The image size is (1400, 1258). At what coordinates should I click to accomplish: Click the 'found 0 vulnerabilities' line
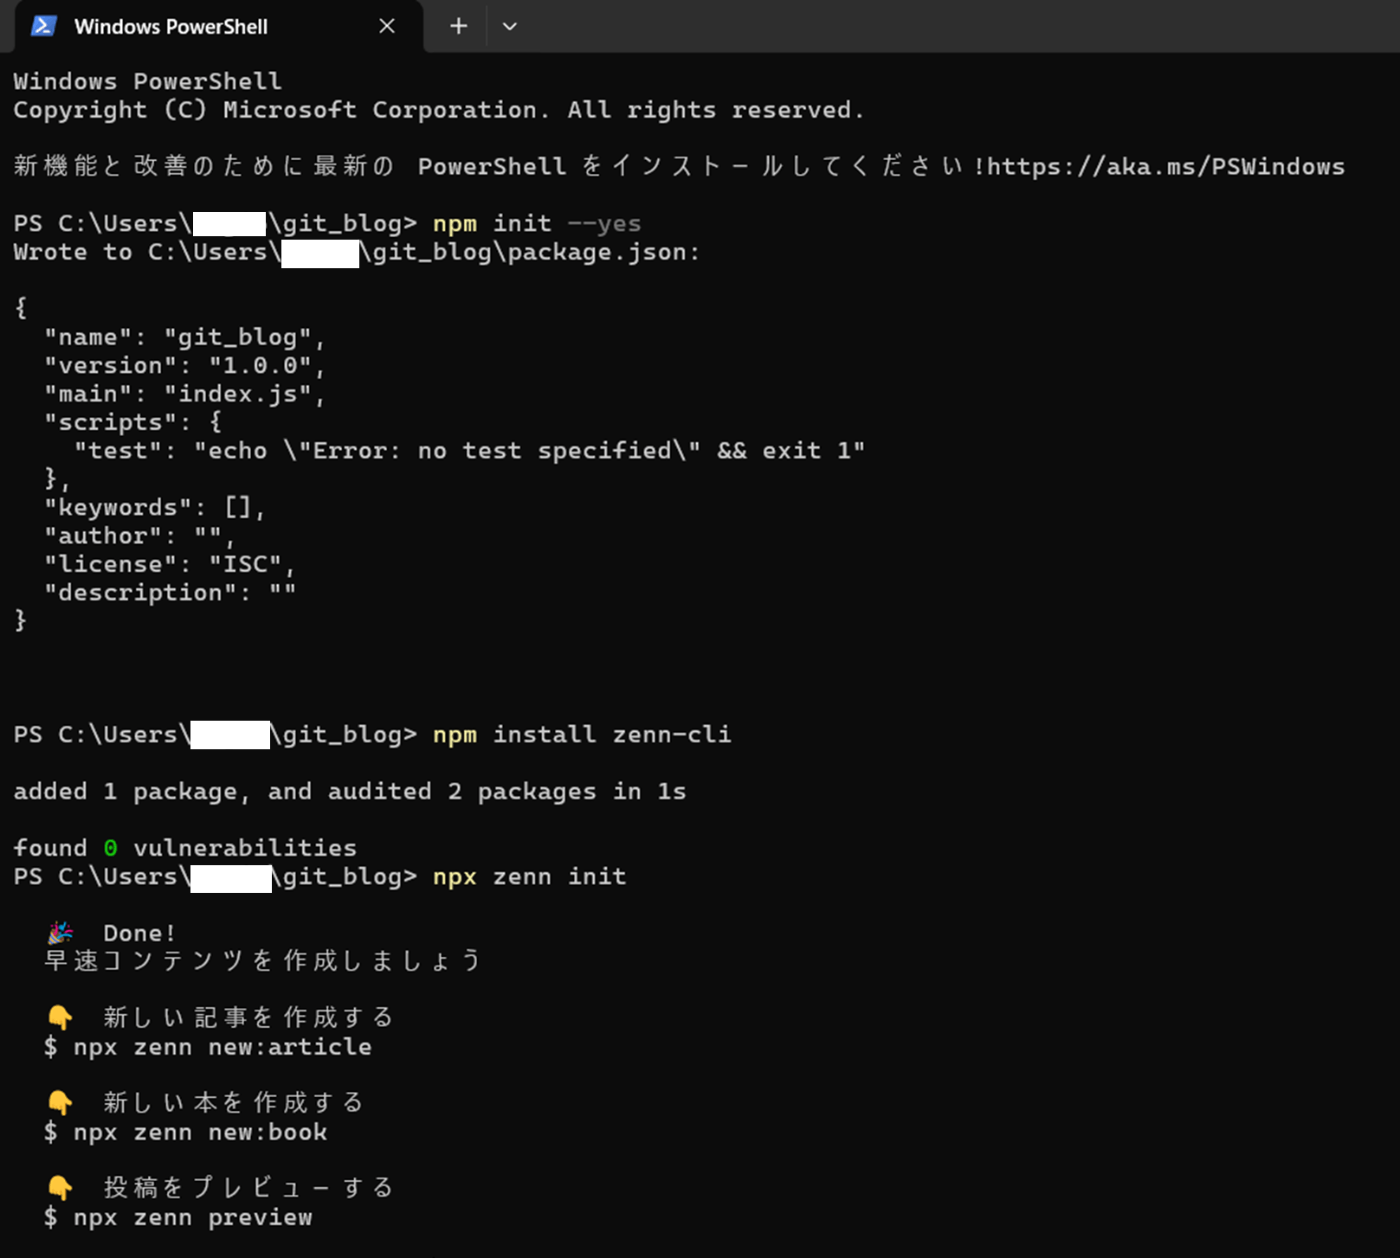185,848
